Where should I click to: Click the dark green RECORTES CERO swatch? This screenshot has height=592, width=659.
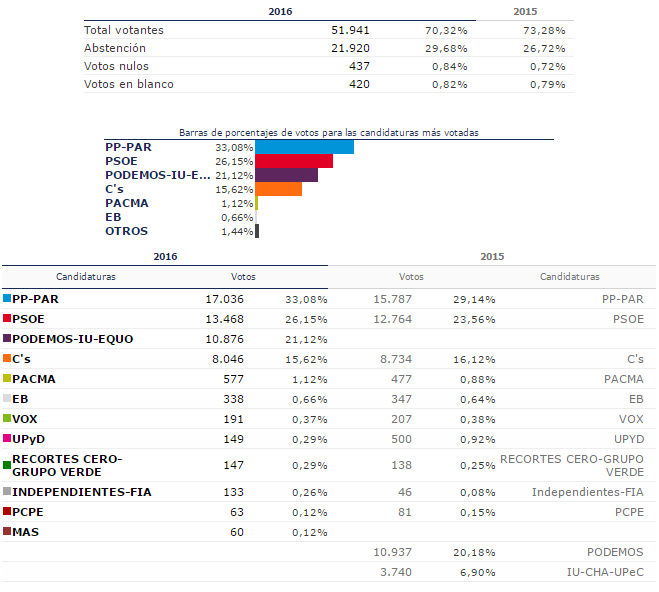pyautogui.click(x=7, y=465)
